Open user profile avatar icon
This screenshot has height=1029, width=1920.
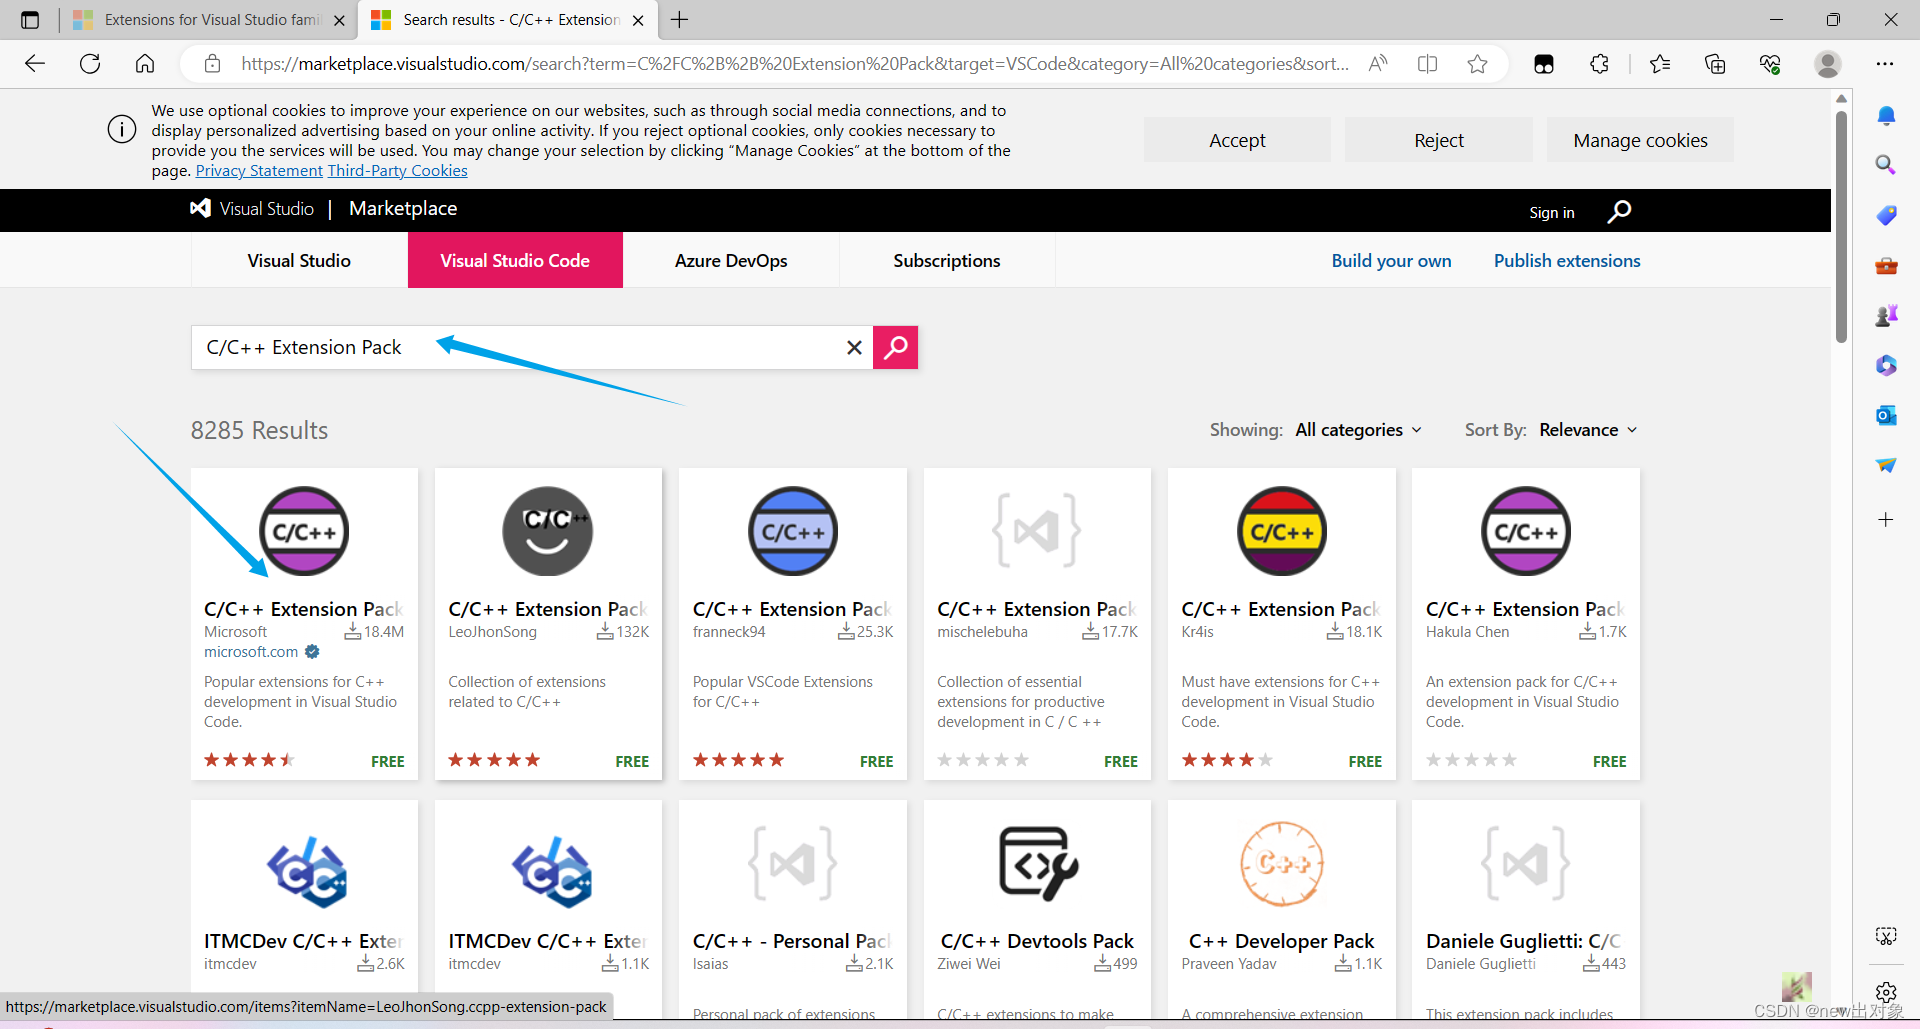(x=1828, y=64)
